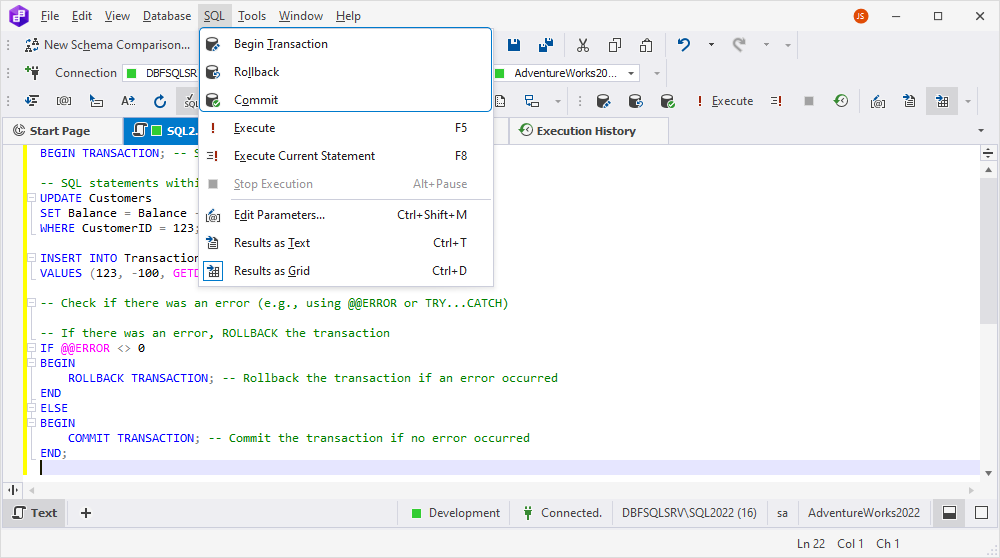Screen dimensions: 1000x558
Task: Select Commit from SQL menu
Action: [345, 100]
